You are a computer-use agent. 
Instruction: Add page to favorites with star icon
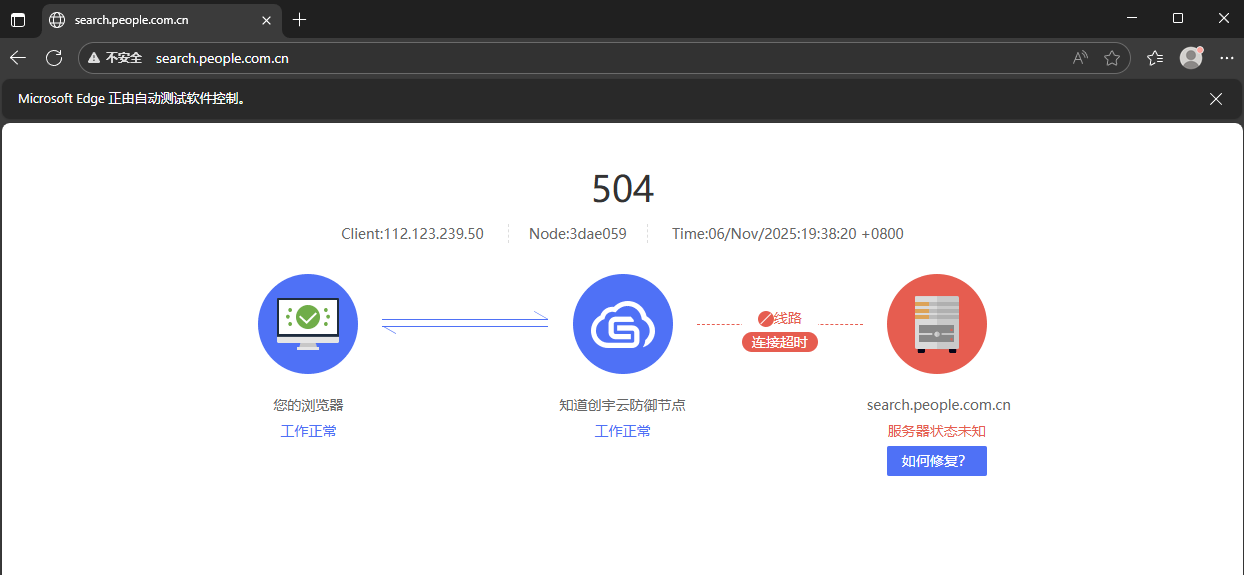coord(1112,58)
